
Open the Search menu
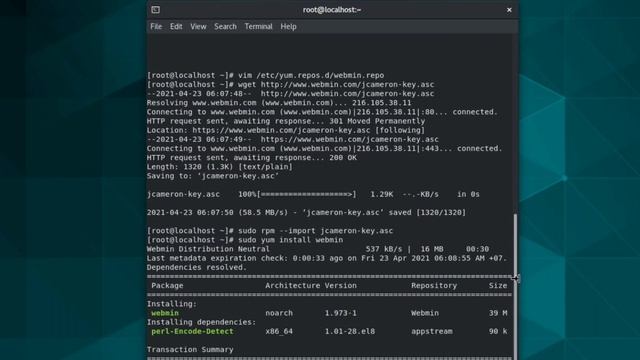[225, 27]
